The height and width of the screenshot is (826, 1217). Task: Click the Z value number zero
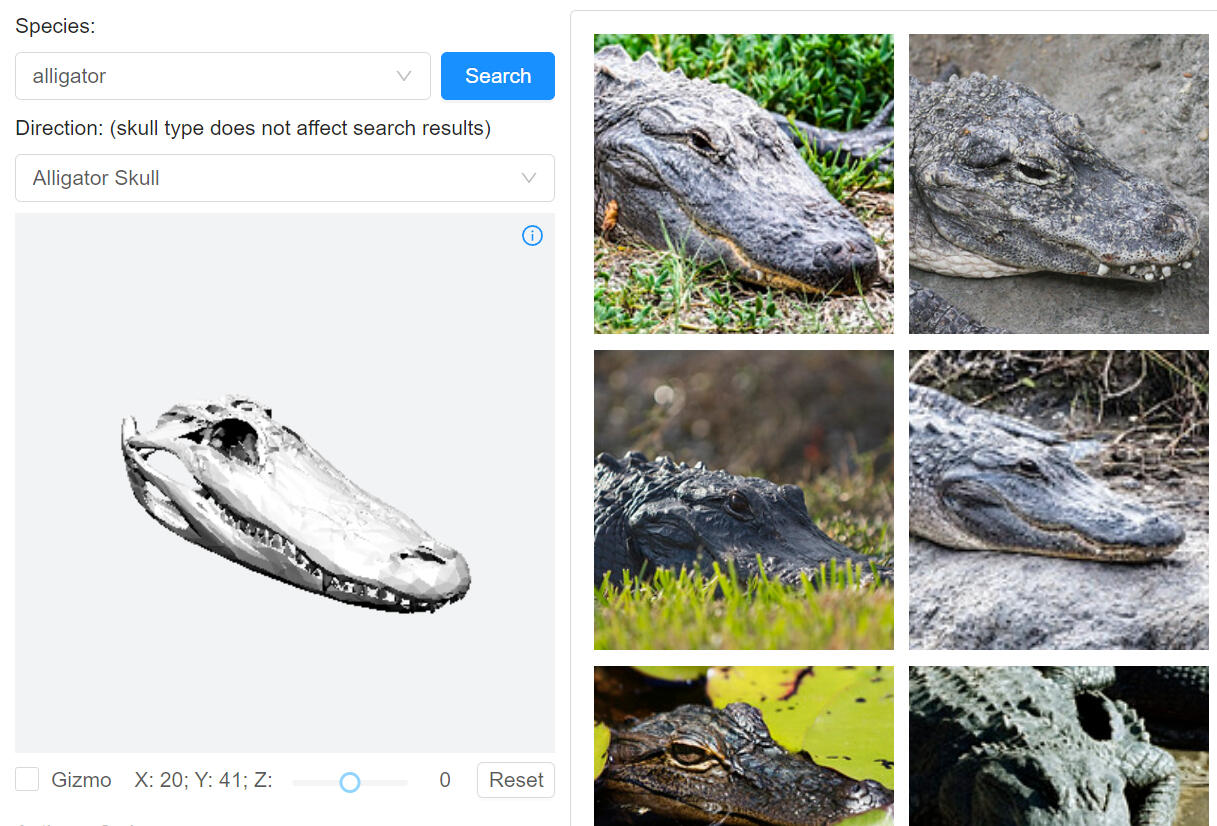pyautogui.click(x=445, y=780)
